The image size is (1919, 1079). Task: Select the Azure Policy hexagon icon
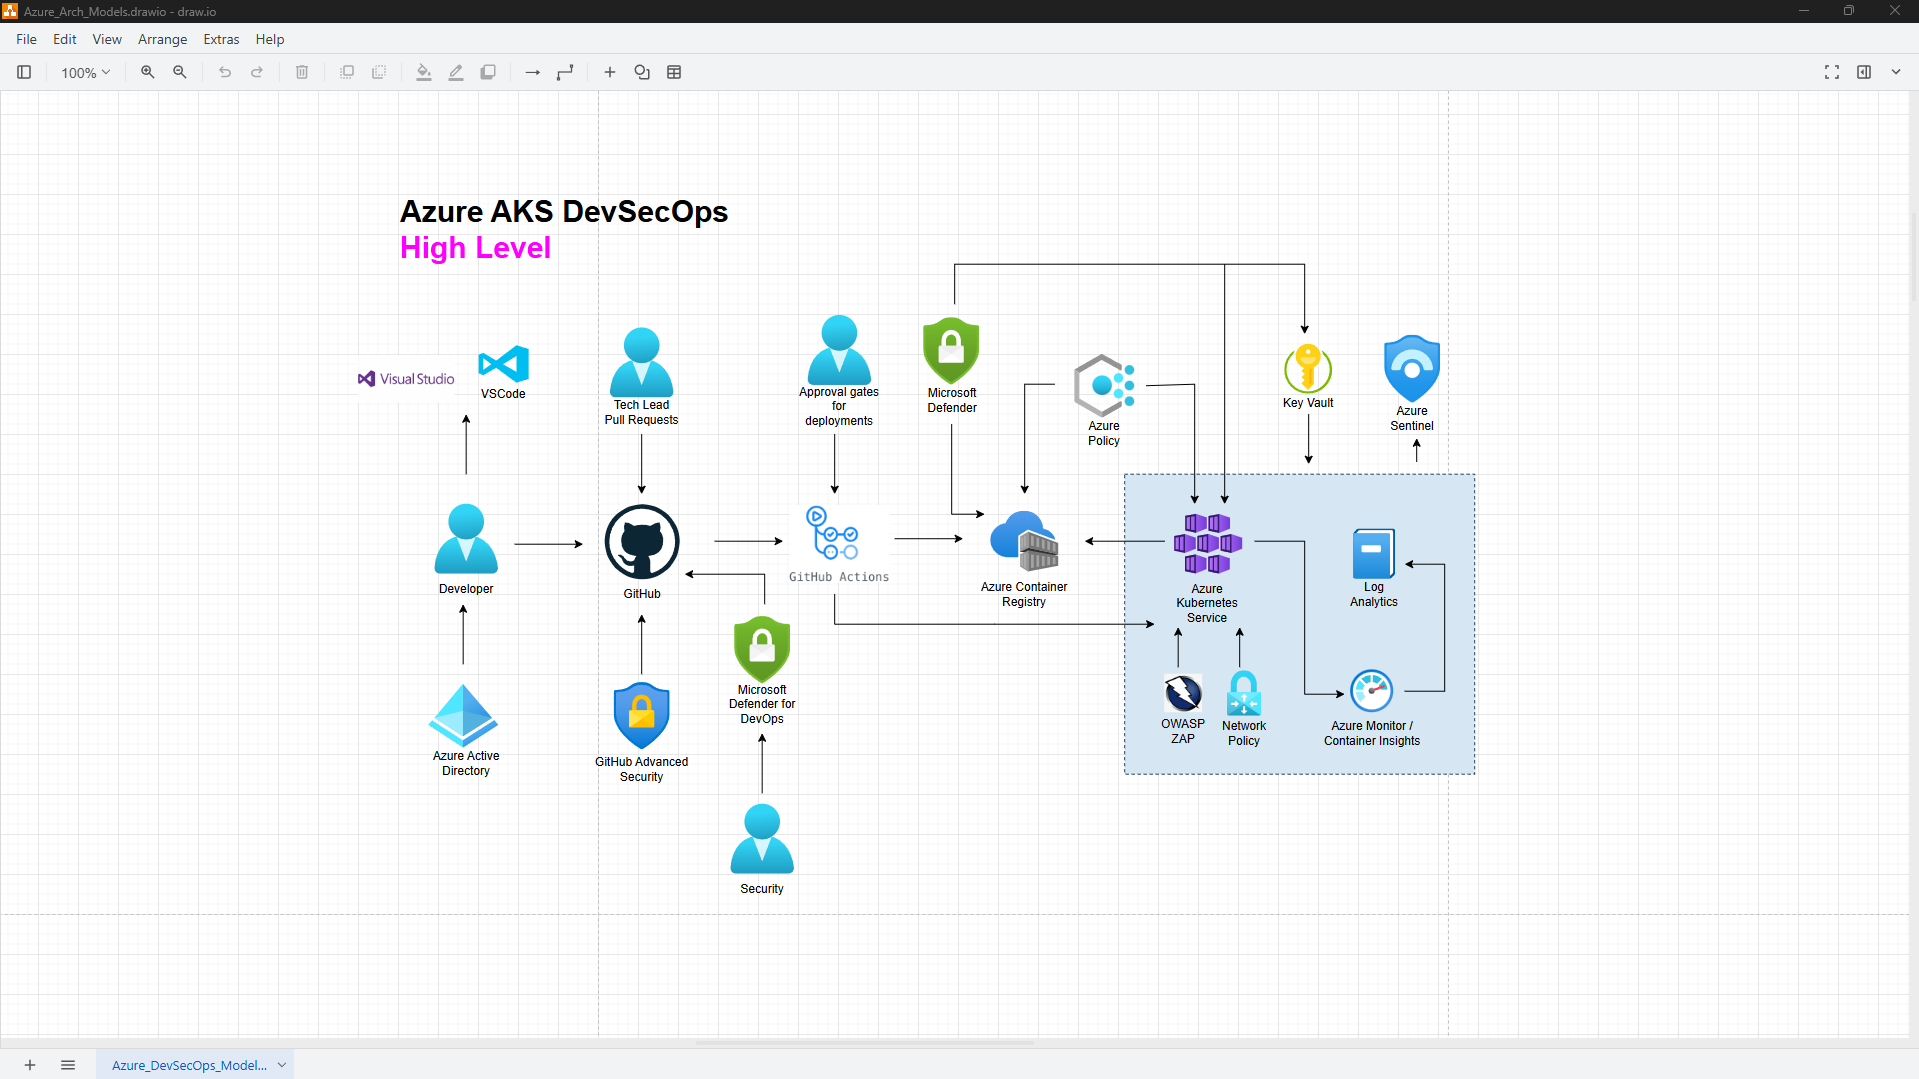1104,385
